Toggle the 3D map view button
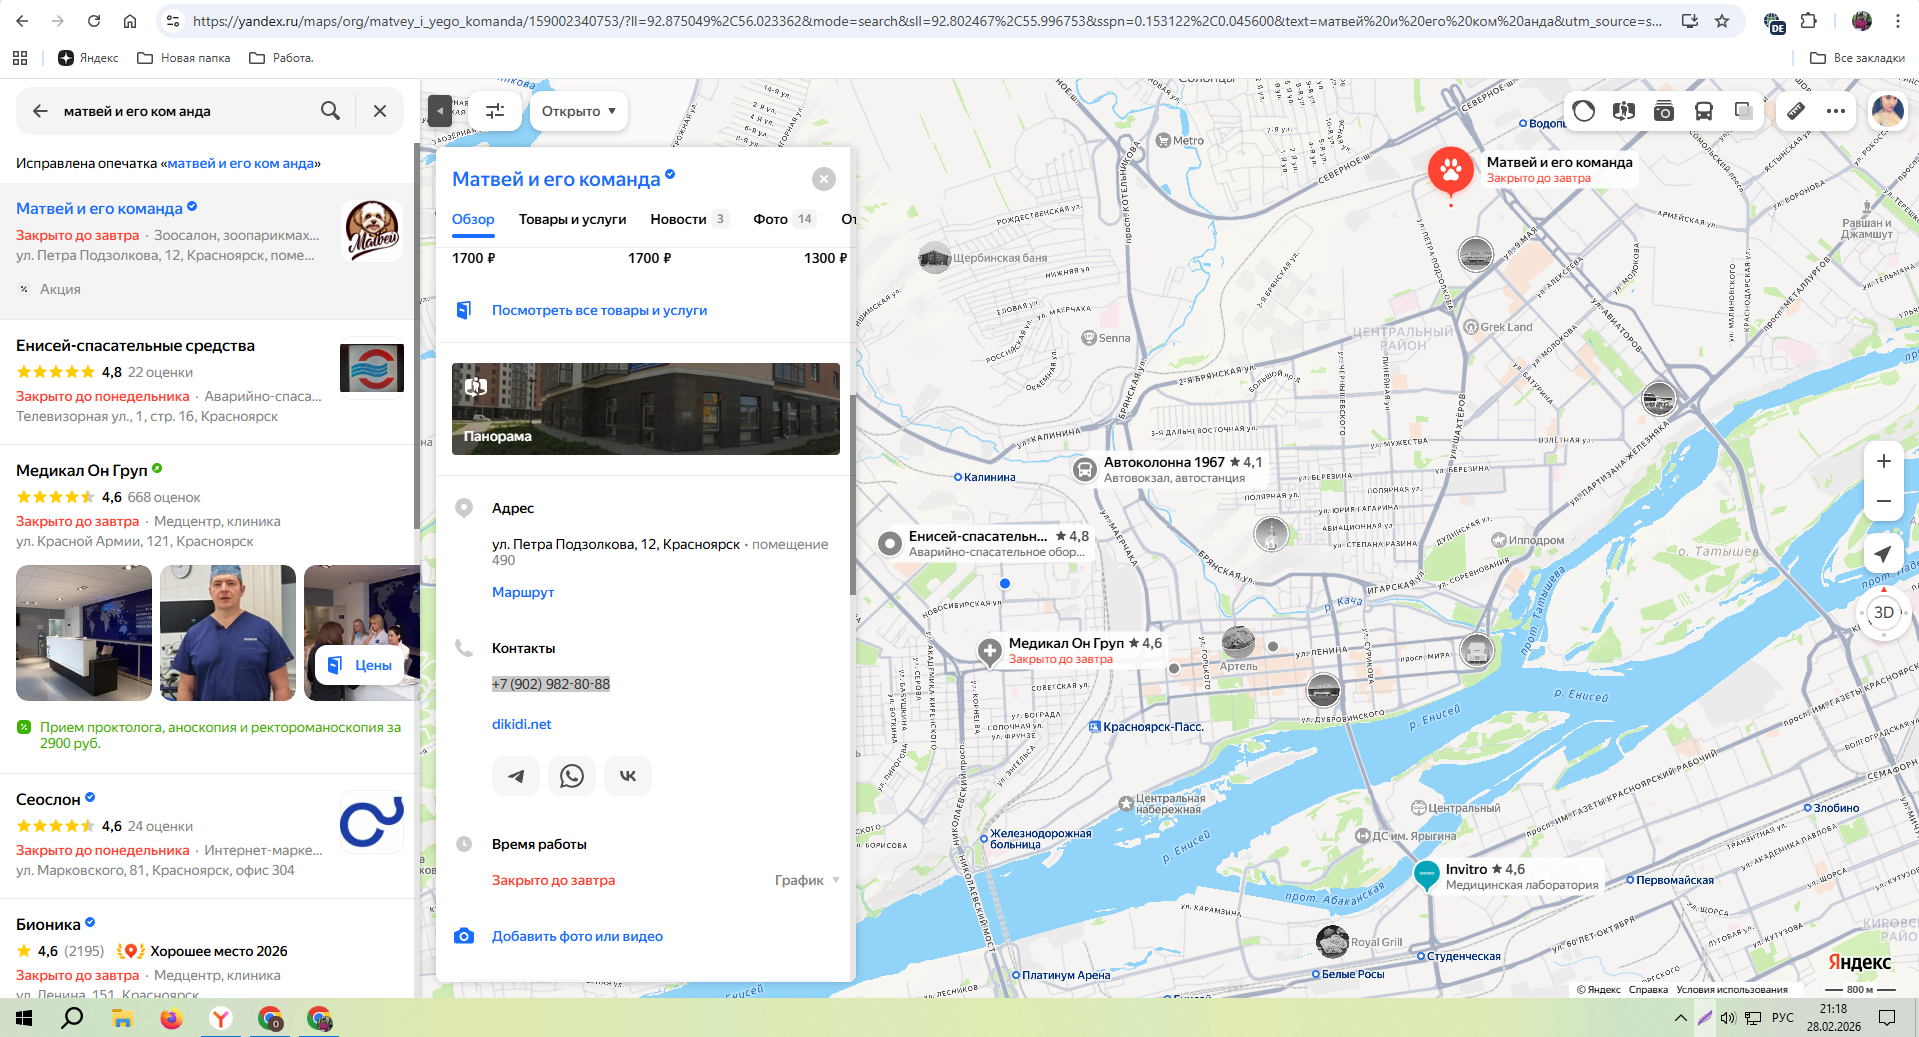Screen dimensions: 1919x1037 click(1883, 612)
